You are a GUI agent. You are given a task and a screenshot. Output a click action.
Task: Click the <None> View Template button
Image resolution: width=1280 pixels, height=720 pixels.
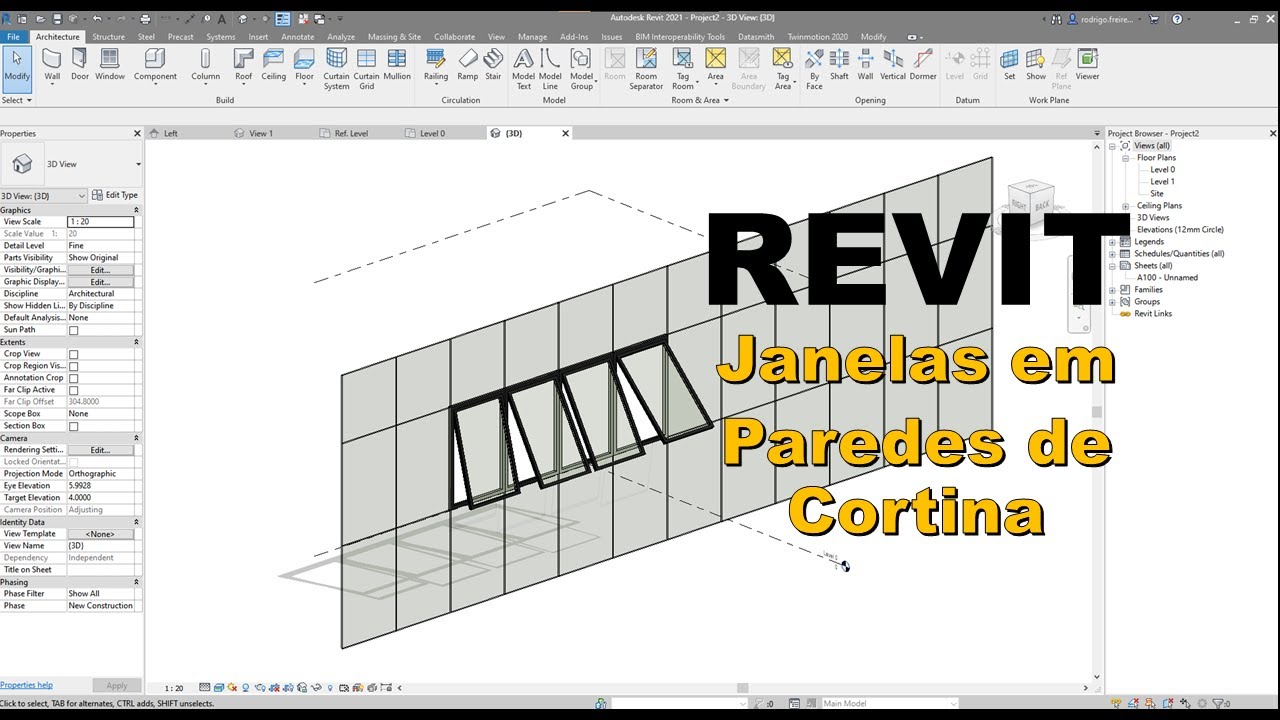(x=100, y=534)
